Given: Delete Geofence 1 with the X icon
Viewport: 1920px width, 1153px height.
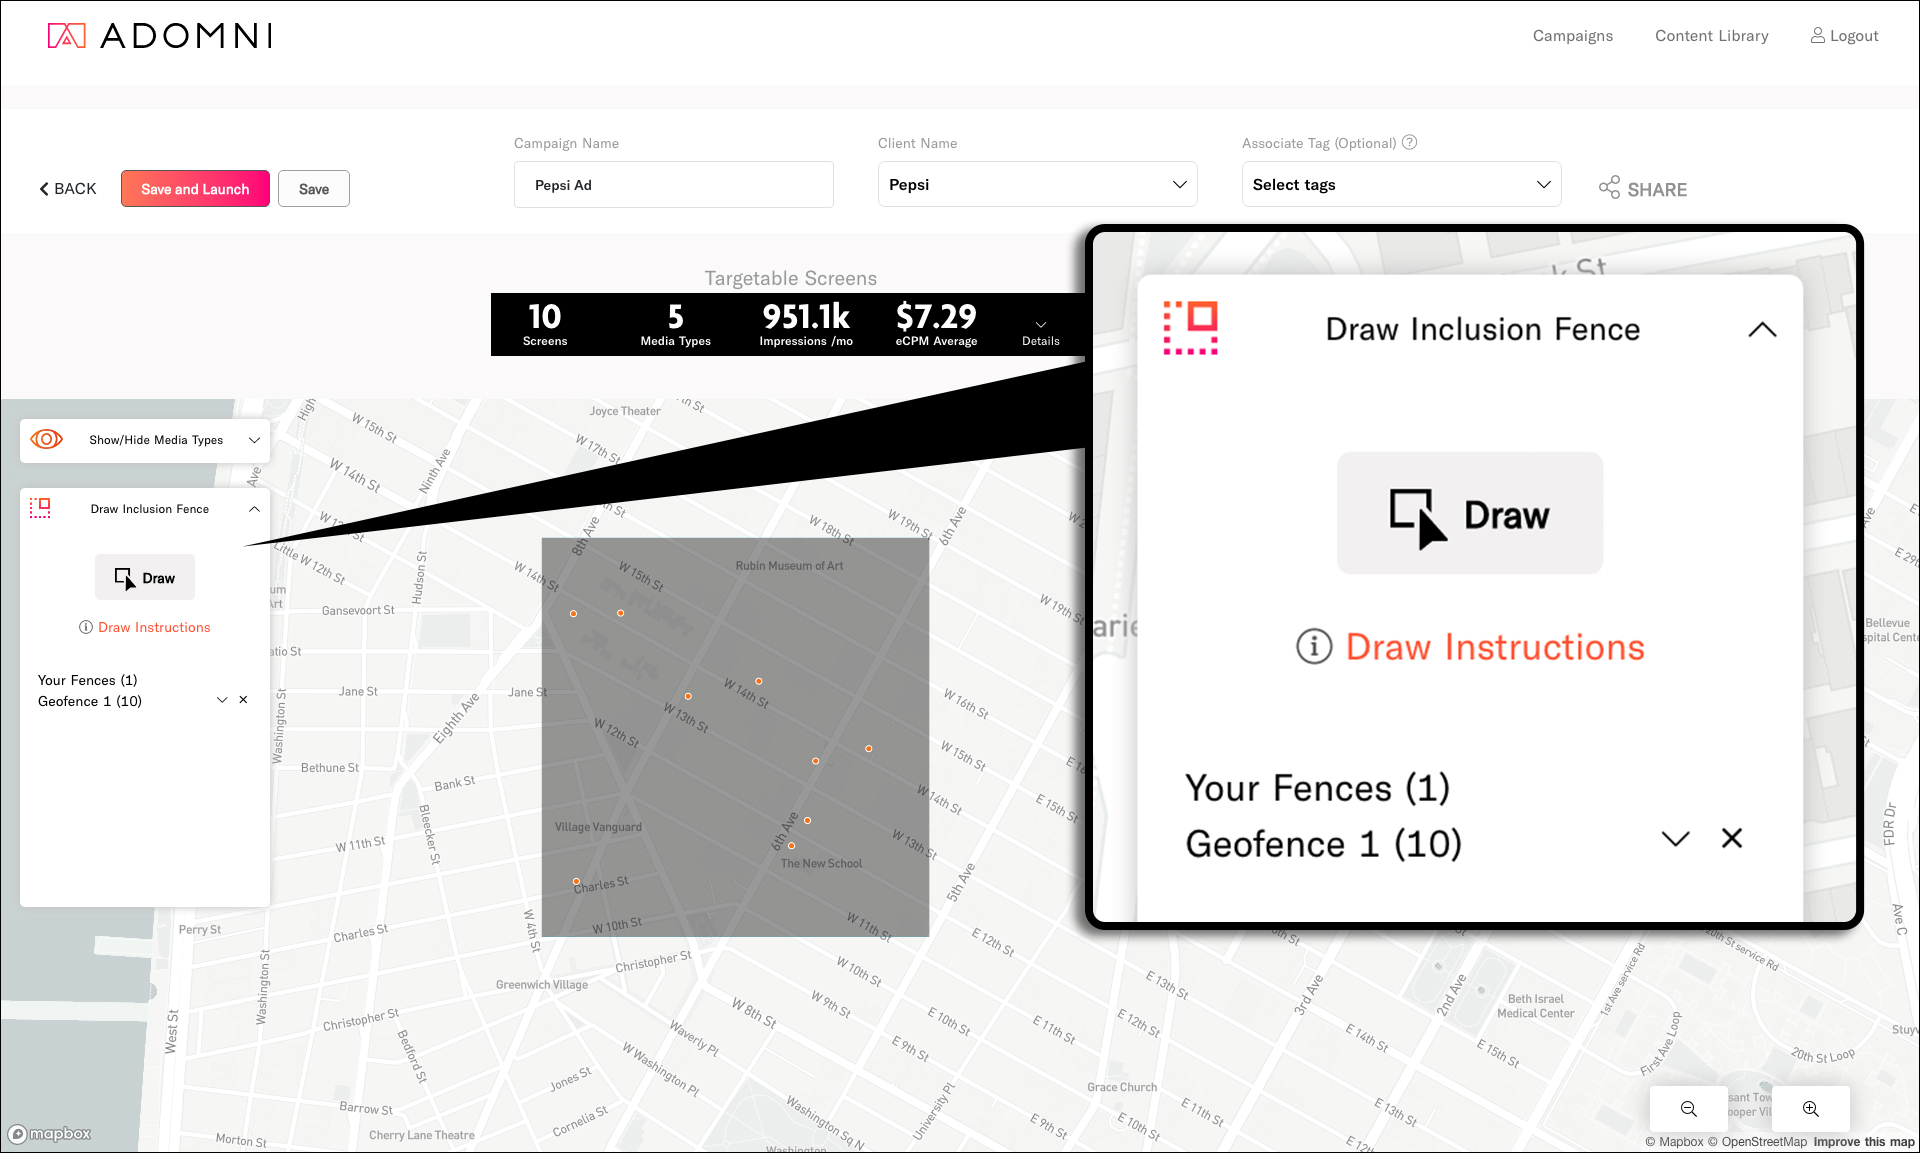Looking at the screenshot, I should [243, 700].
